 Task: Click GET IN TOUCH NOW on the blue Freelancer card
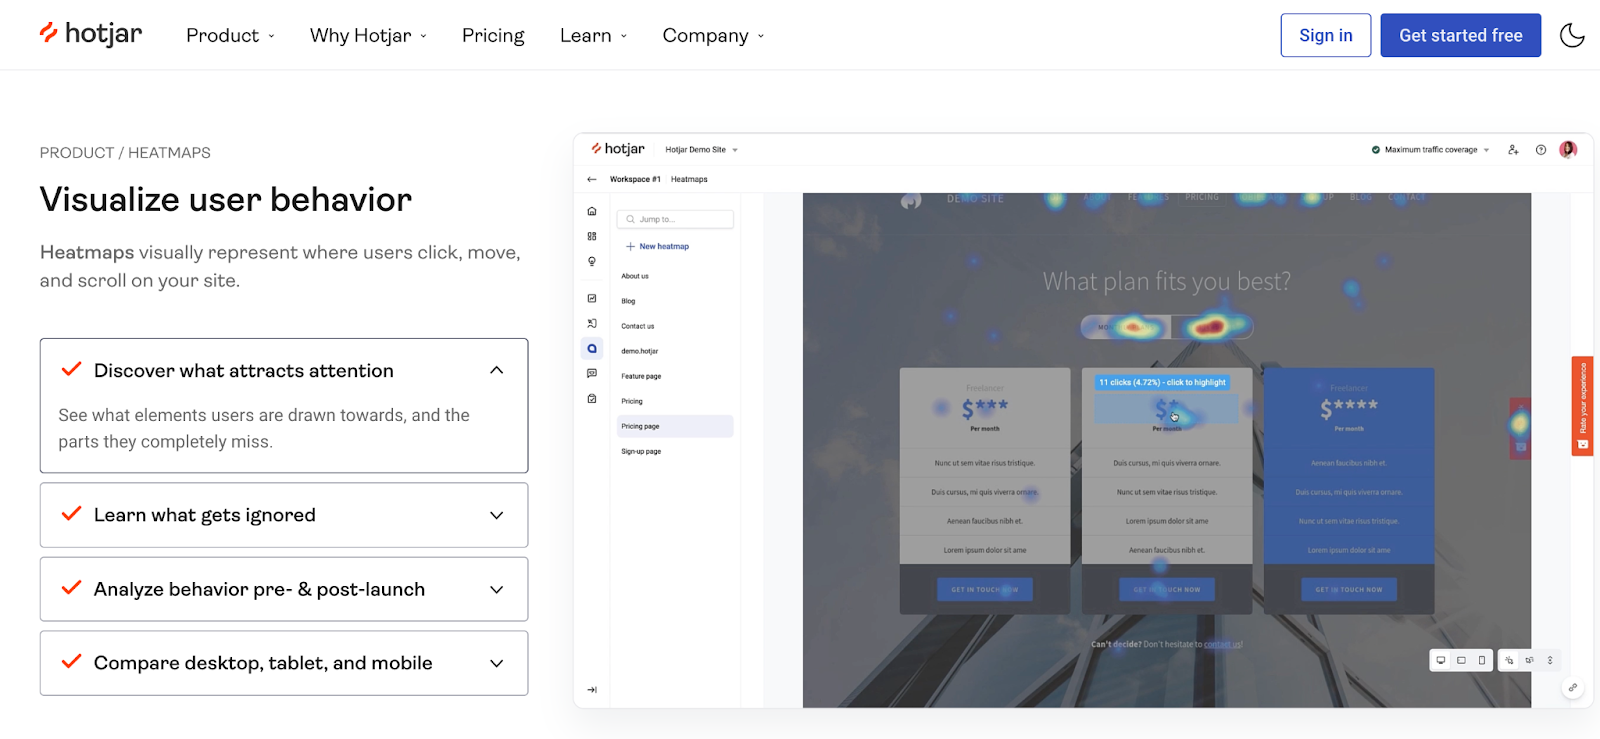[1349, 589]
